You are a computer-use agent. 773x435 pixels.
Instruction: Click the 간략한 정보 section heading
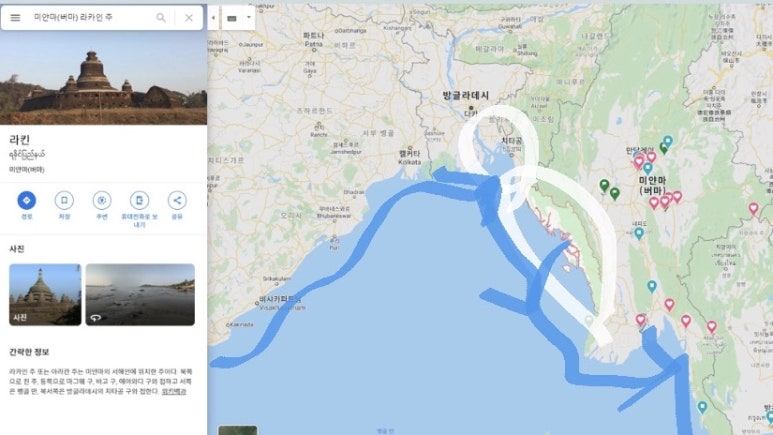tap(29, 352)
